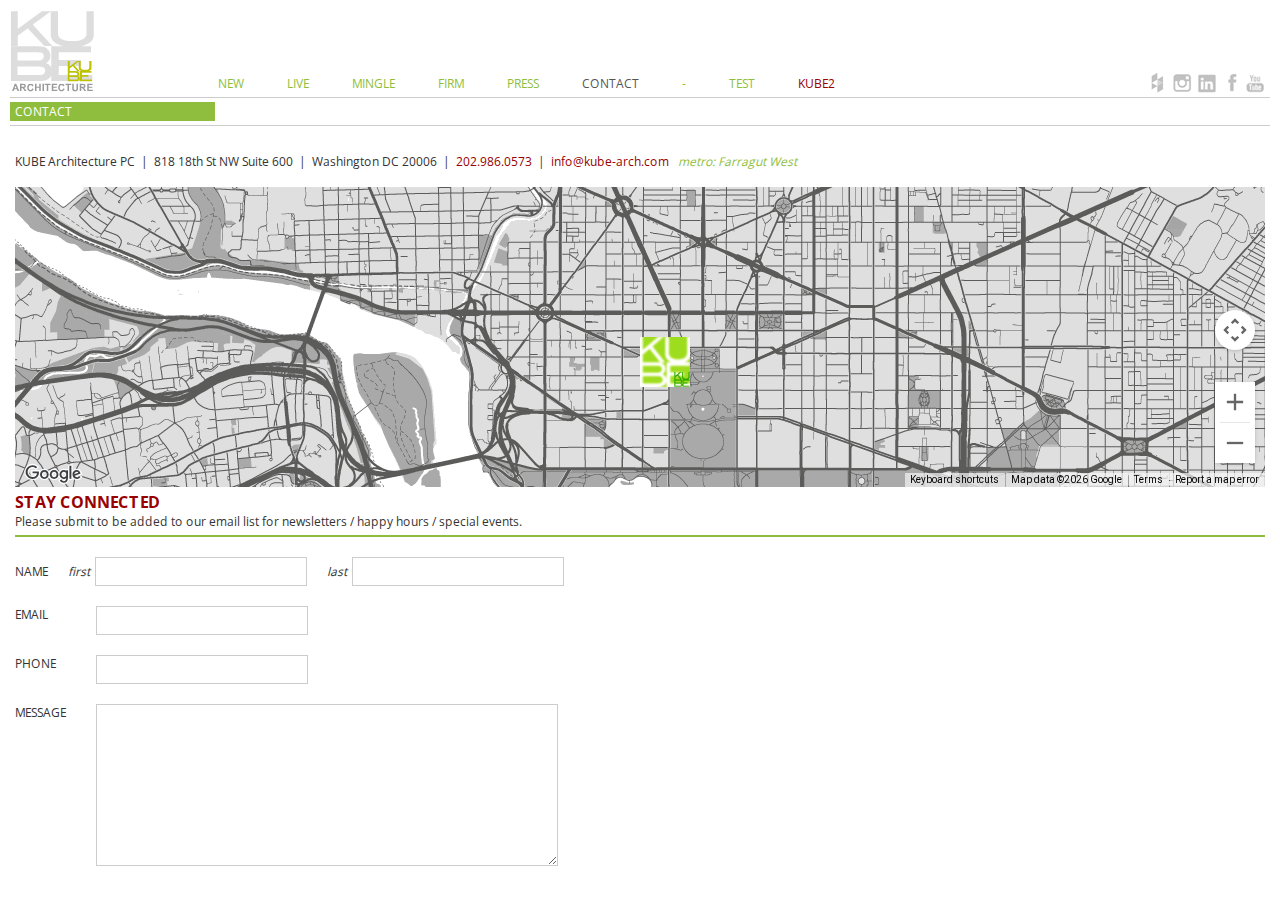Viewport: 1280px width, 900px height.
Task: Open the map Terms link
Action: (1148, 480)
